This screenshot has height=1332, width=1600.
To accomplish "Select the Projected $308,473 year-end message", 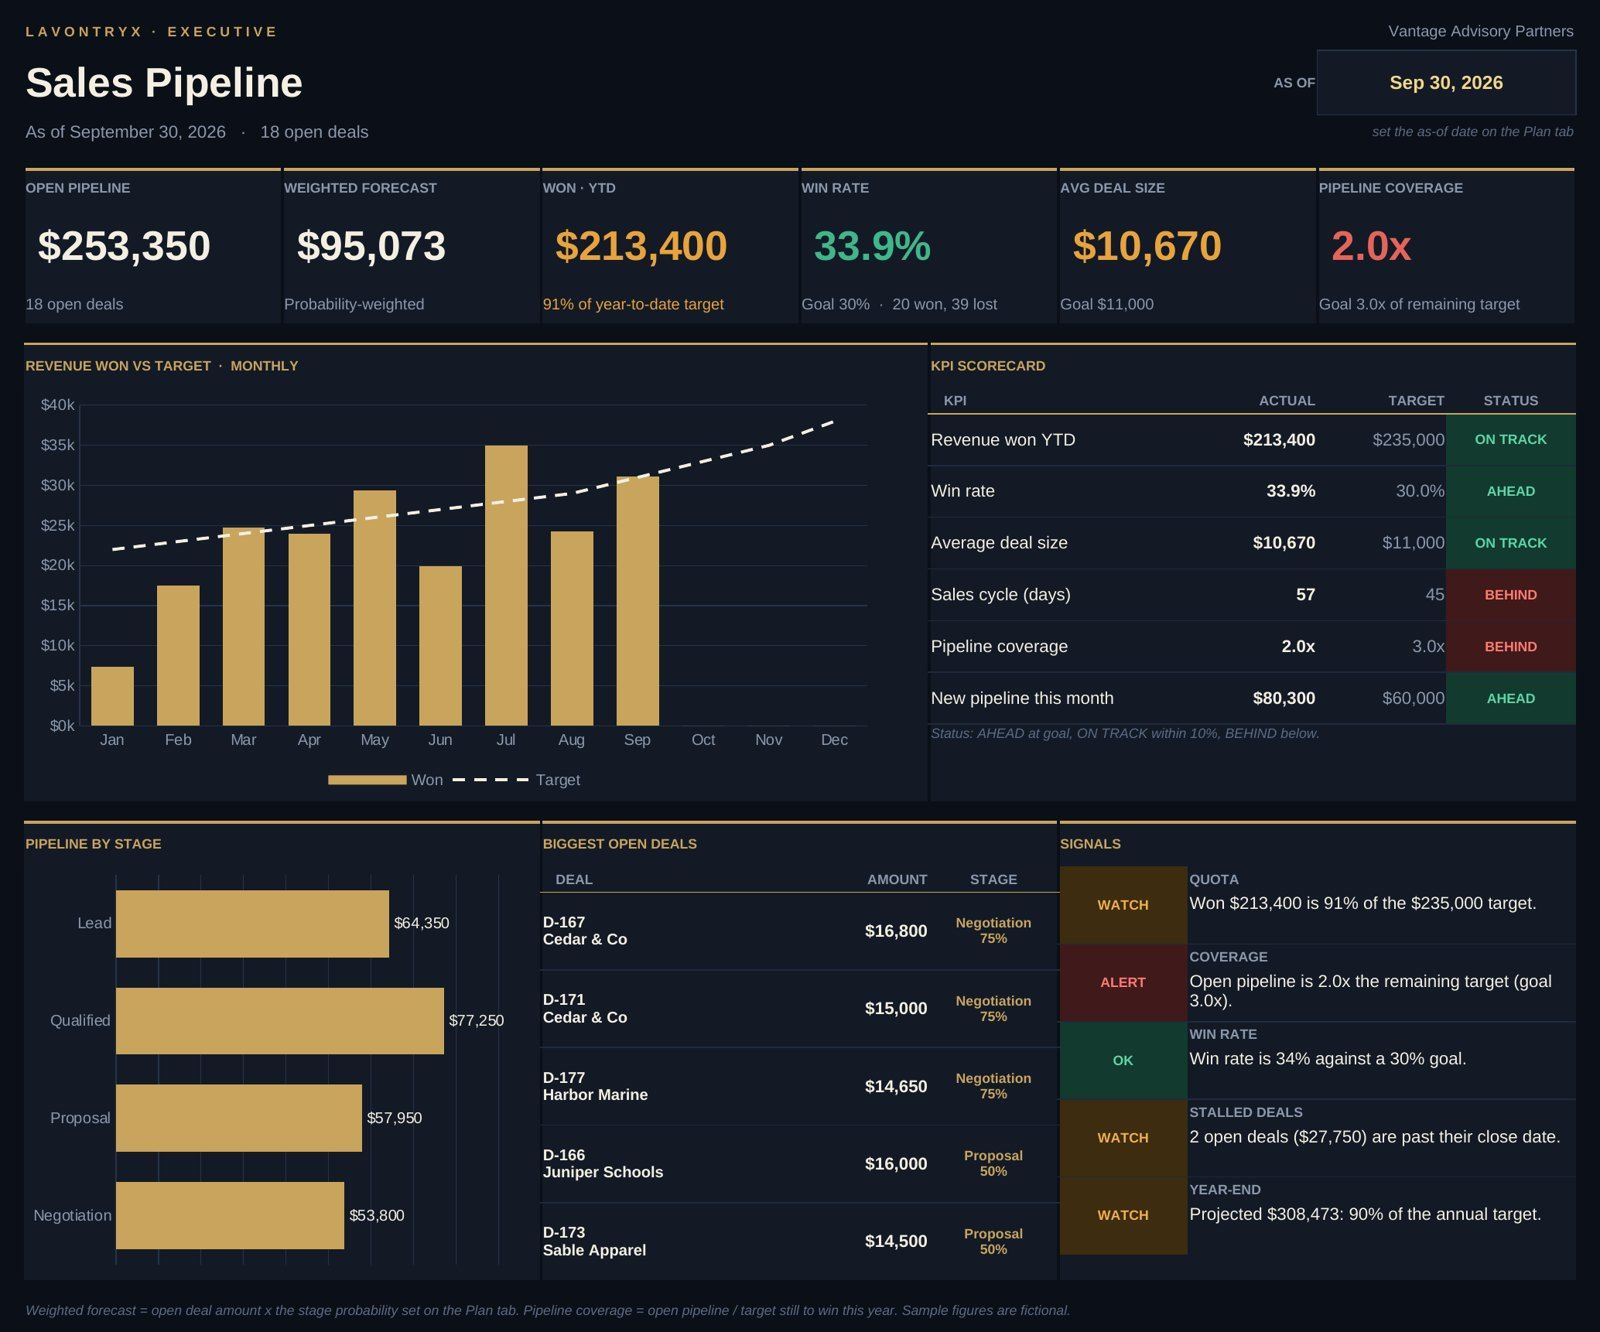I will [x=1365, y=1214].
